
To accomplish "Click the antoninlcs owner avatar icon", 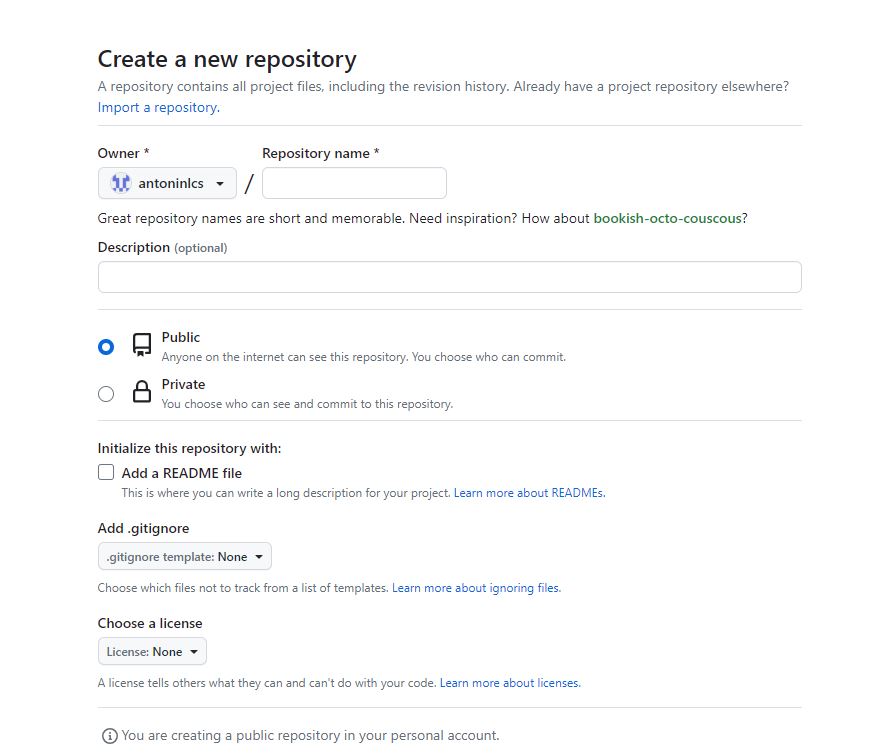I will tap(121, 184).
